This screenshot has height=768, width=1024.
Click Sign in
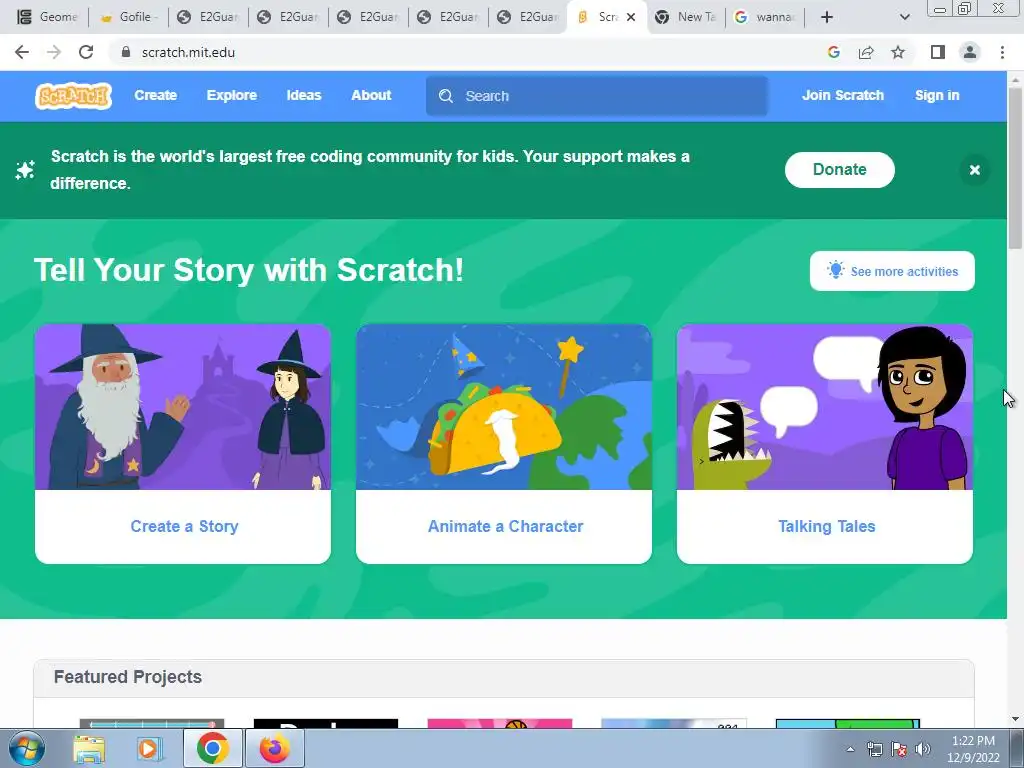(936, 95)
